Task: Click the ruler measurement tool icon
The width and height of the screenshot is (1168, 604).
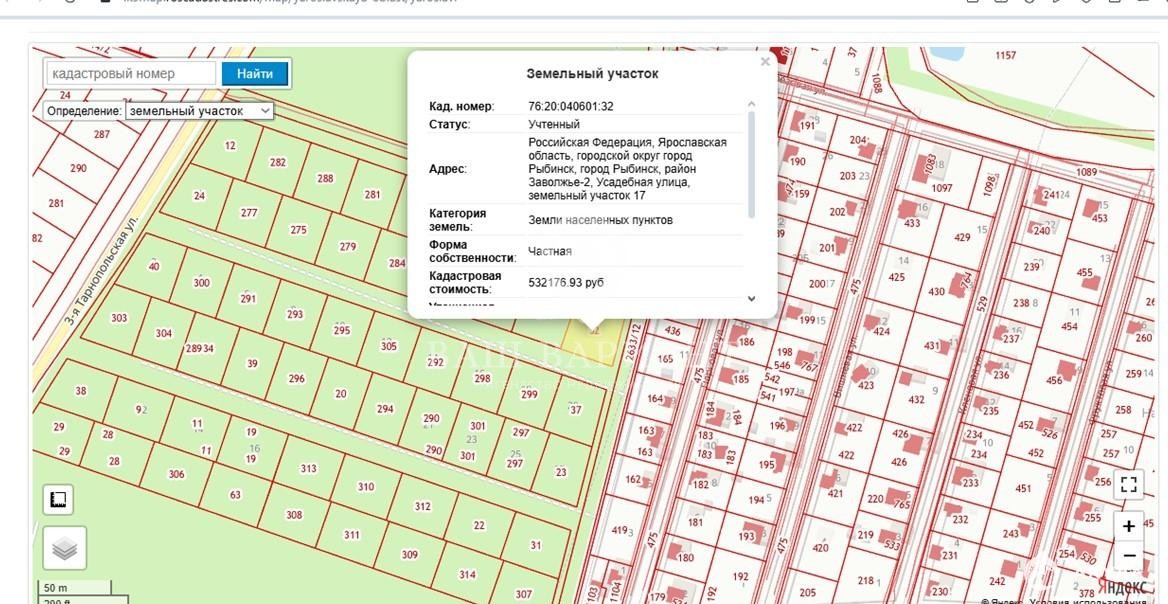Action: [x=59, y=499]
